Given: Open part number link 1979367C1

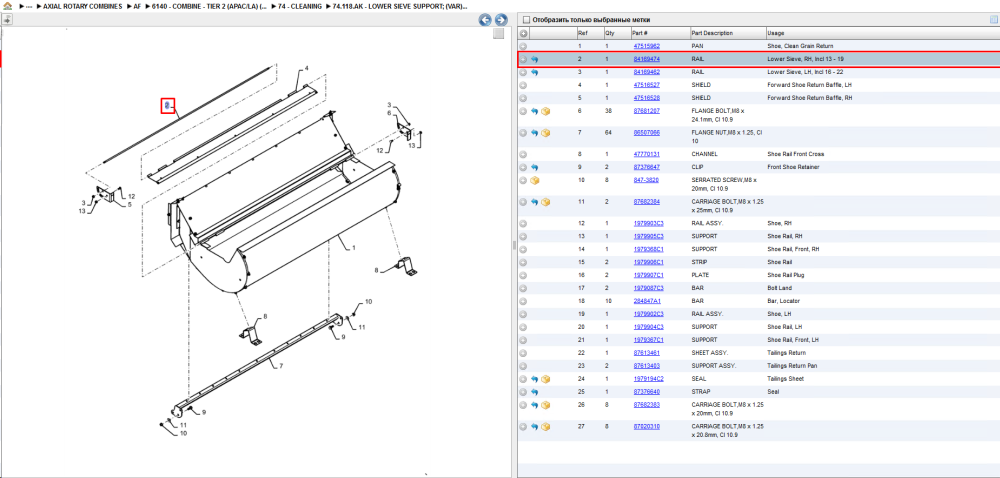Looking at the screenshot, I should pos(648,340).
